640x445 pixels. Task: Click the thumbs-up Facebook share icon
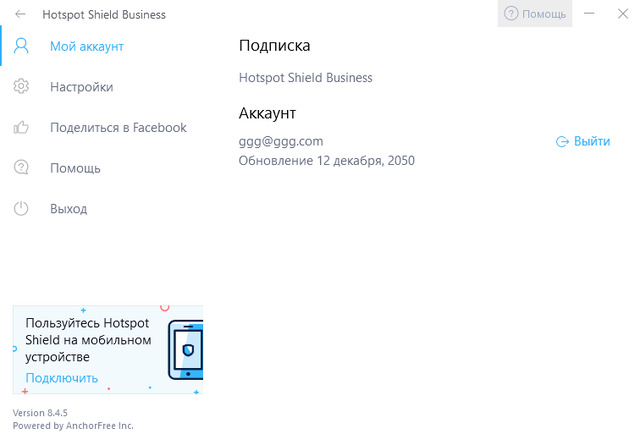pyautogui.click(x=21, y=128)
